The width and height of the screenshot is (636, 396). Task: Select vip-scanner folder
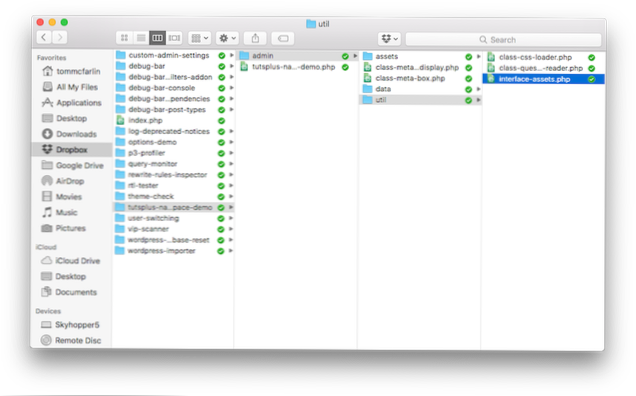click(x=174, y=229)
